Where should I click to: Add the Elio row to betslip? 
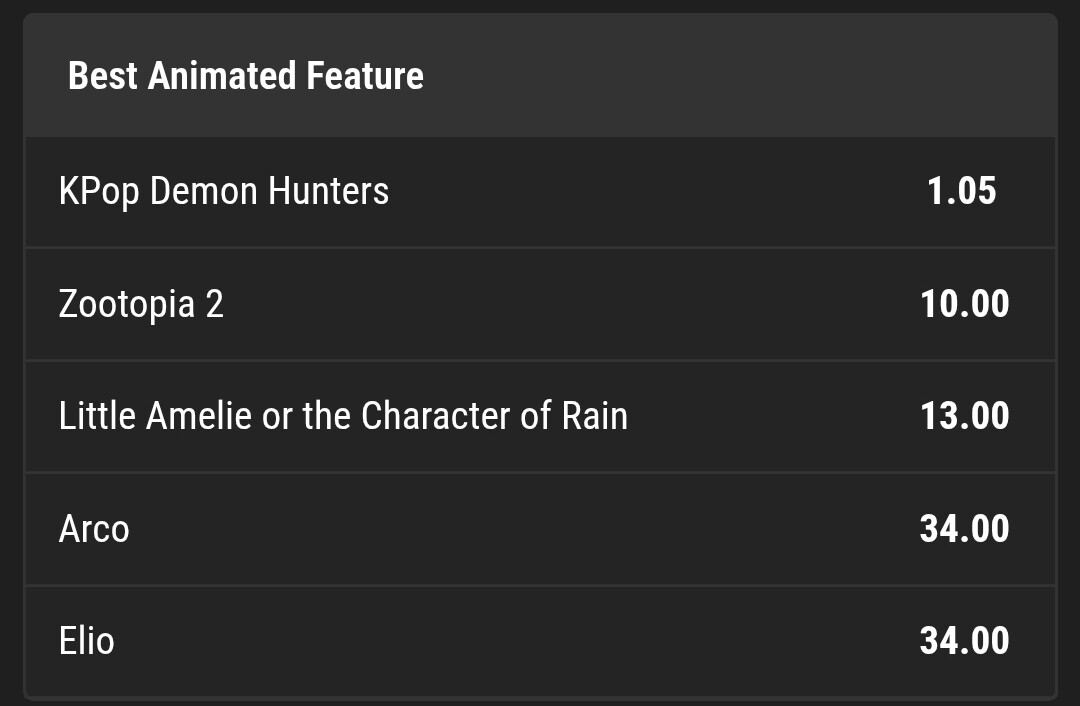540,641
